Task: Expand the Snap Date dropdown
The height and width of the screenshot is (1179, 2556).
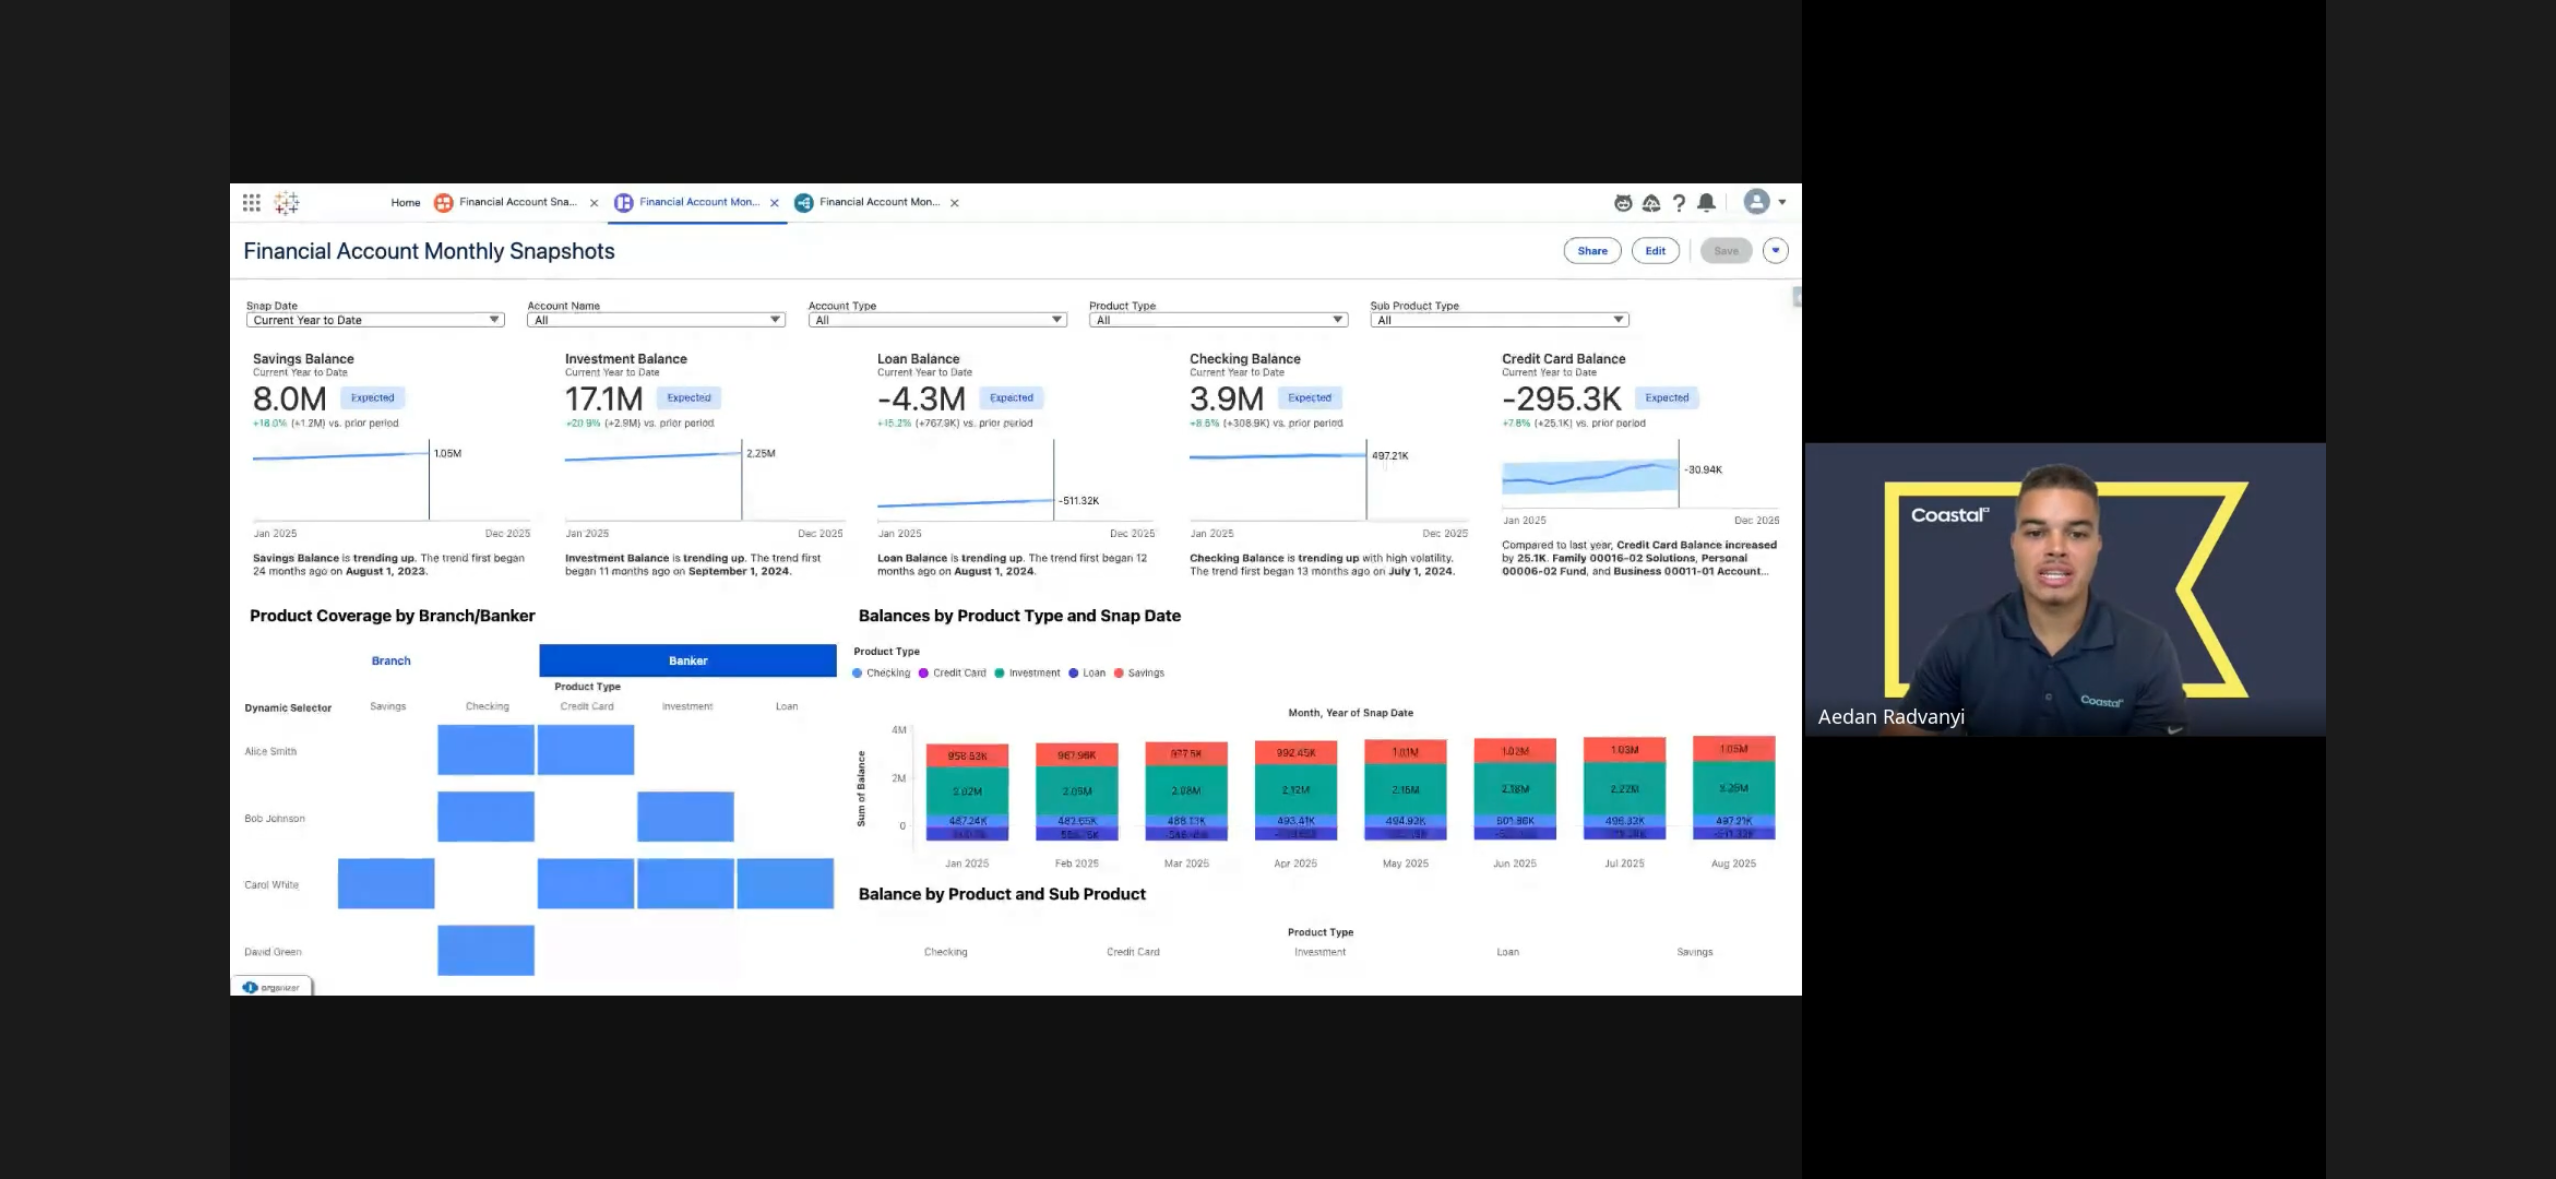Action: tap(375, 320)
